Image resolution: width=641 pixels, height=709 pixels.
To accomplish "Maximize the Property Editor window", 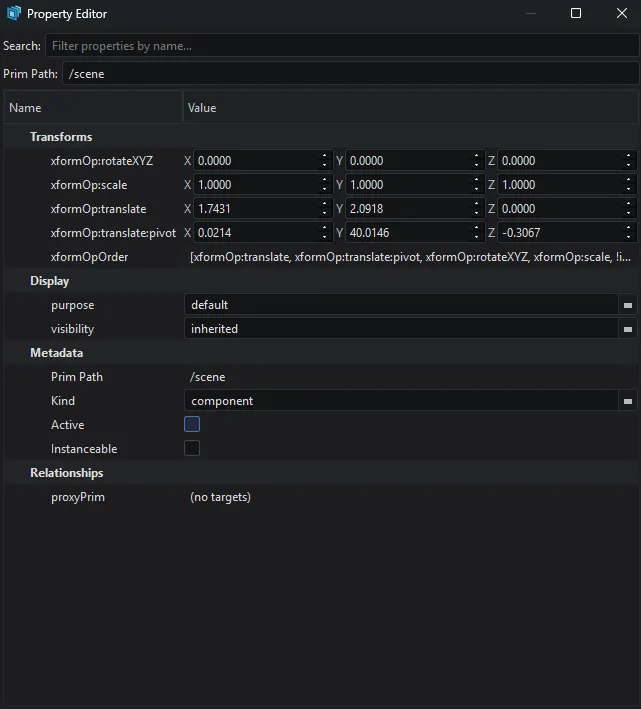I will pos(576,13).
